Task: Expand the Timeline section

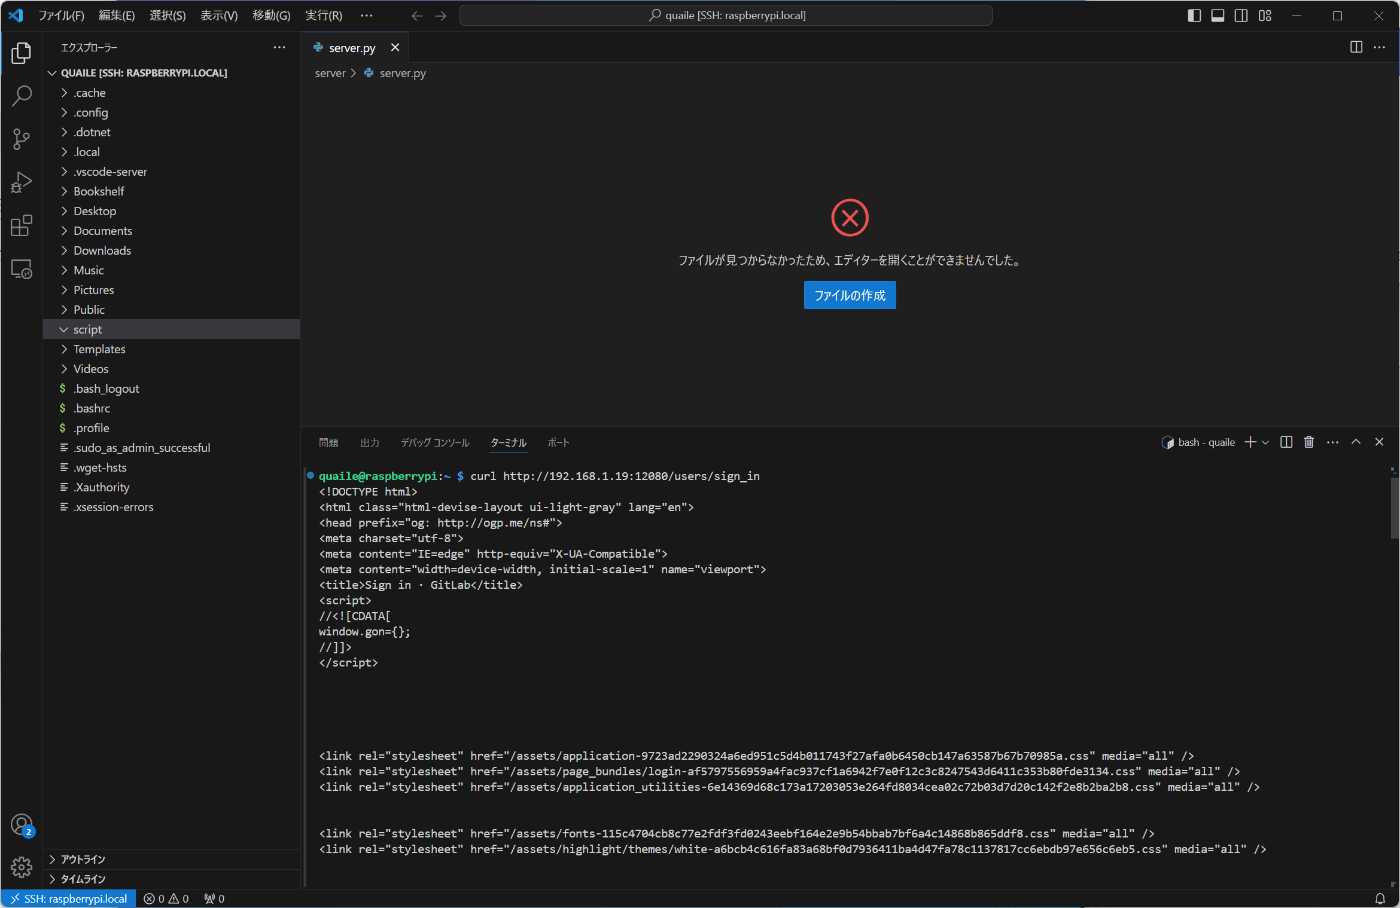Action: coord(172,879)
